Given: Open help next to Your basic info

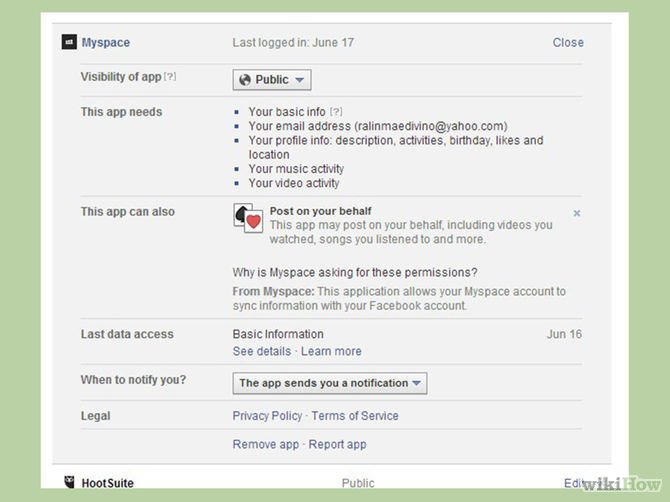Looking at the screenshot, I should [x=336, y=112].
